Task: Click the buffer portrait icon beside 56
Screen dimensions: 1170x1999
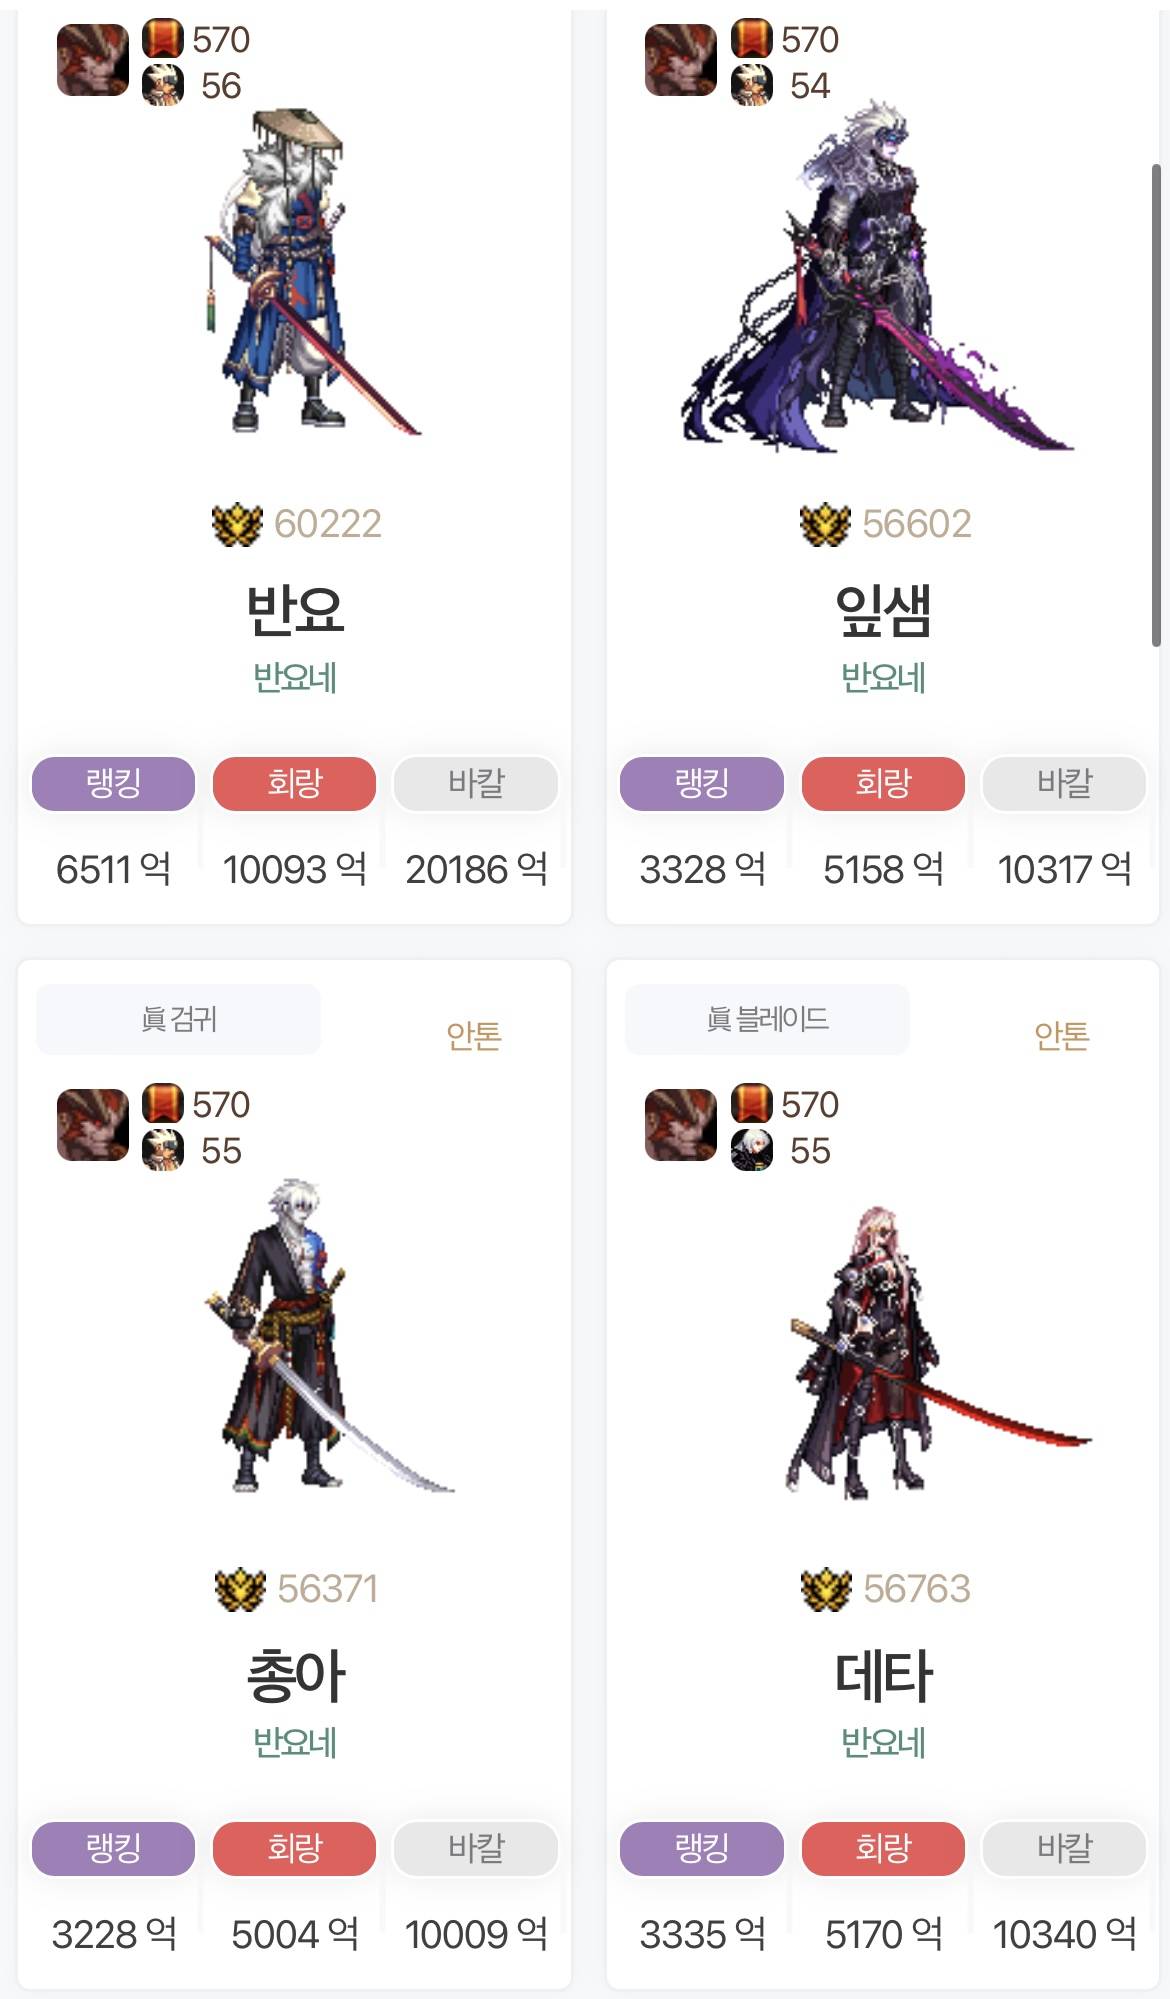Action: [162, 85]
